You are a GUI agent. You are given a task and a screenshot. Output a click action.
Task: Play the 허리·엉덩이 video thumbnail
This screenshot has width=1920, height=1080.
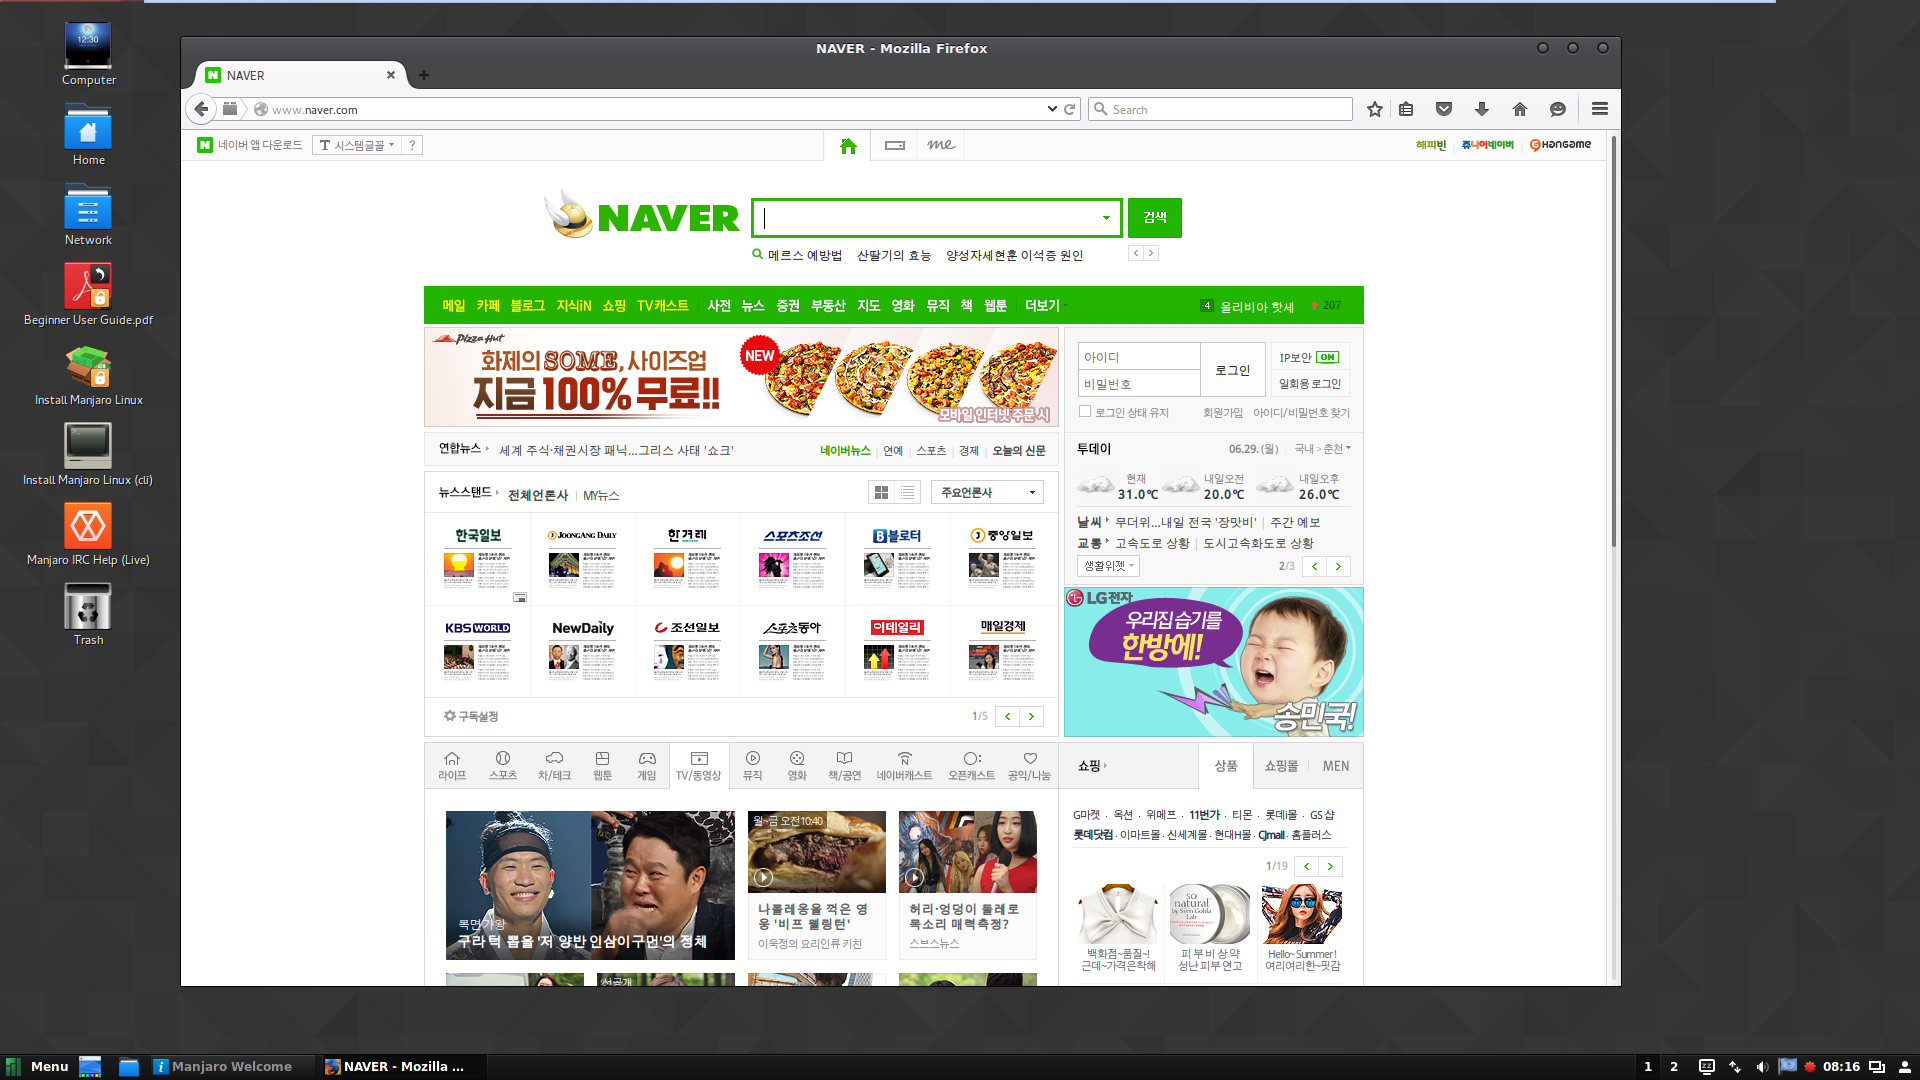(967, 851)
